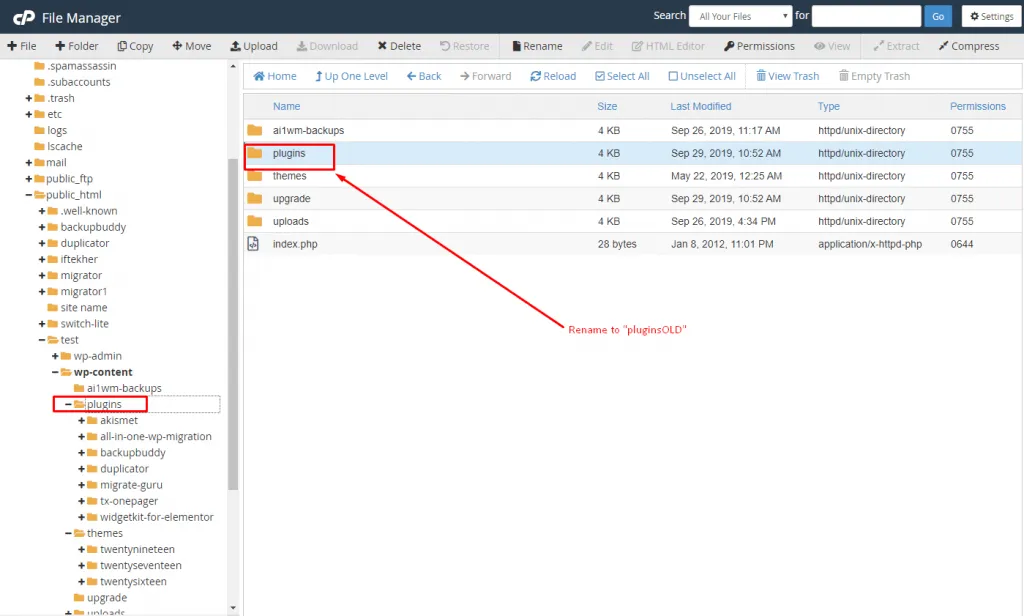The height and width of the screenshot is (616, 1024).
Task: Open migrate-guru folder in tree
Action: click(x=131, y=485)
